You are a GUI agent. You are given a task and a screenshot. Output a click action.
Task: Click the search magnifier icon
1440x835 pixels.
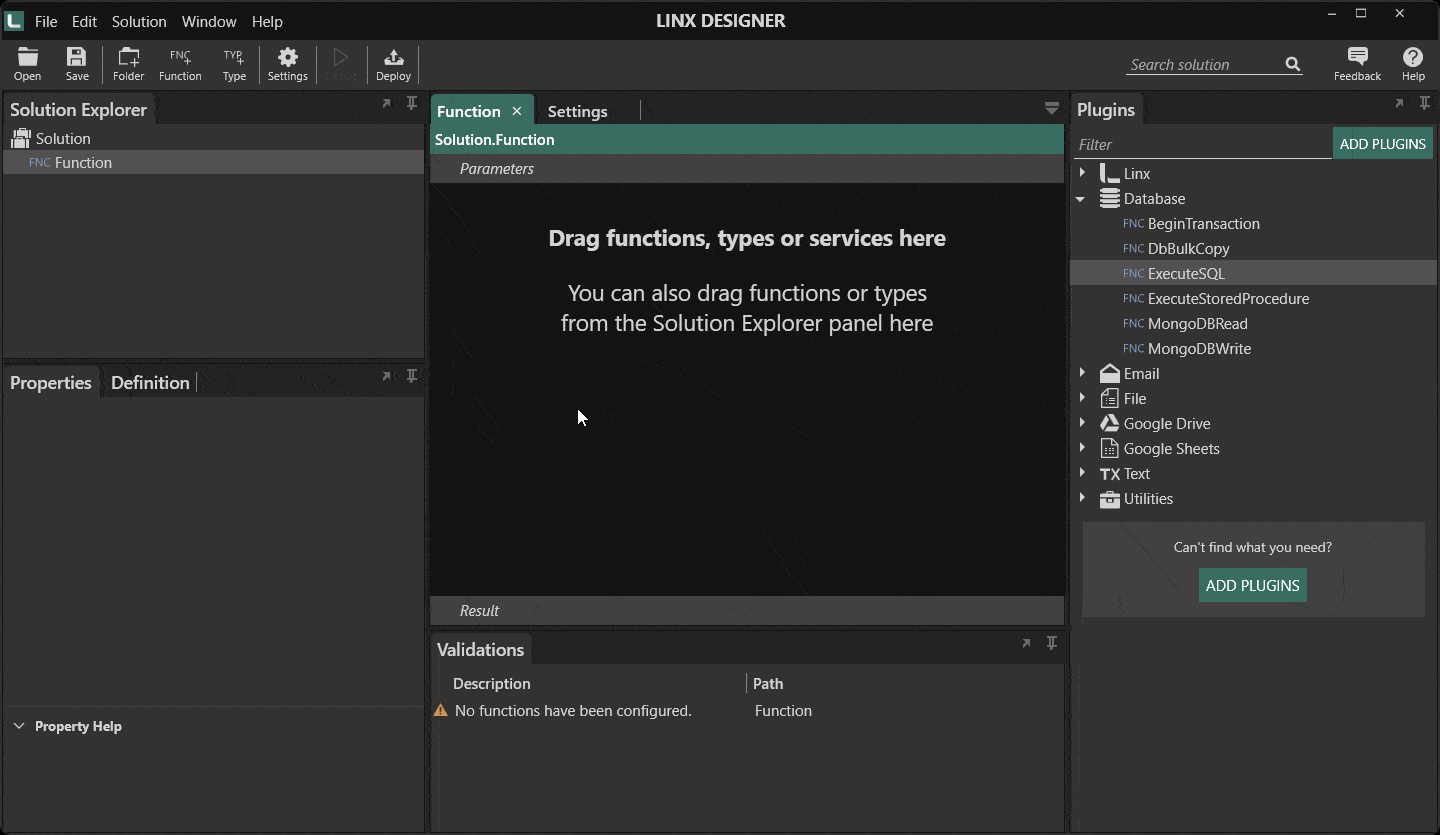tap(1293, 65)
